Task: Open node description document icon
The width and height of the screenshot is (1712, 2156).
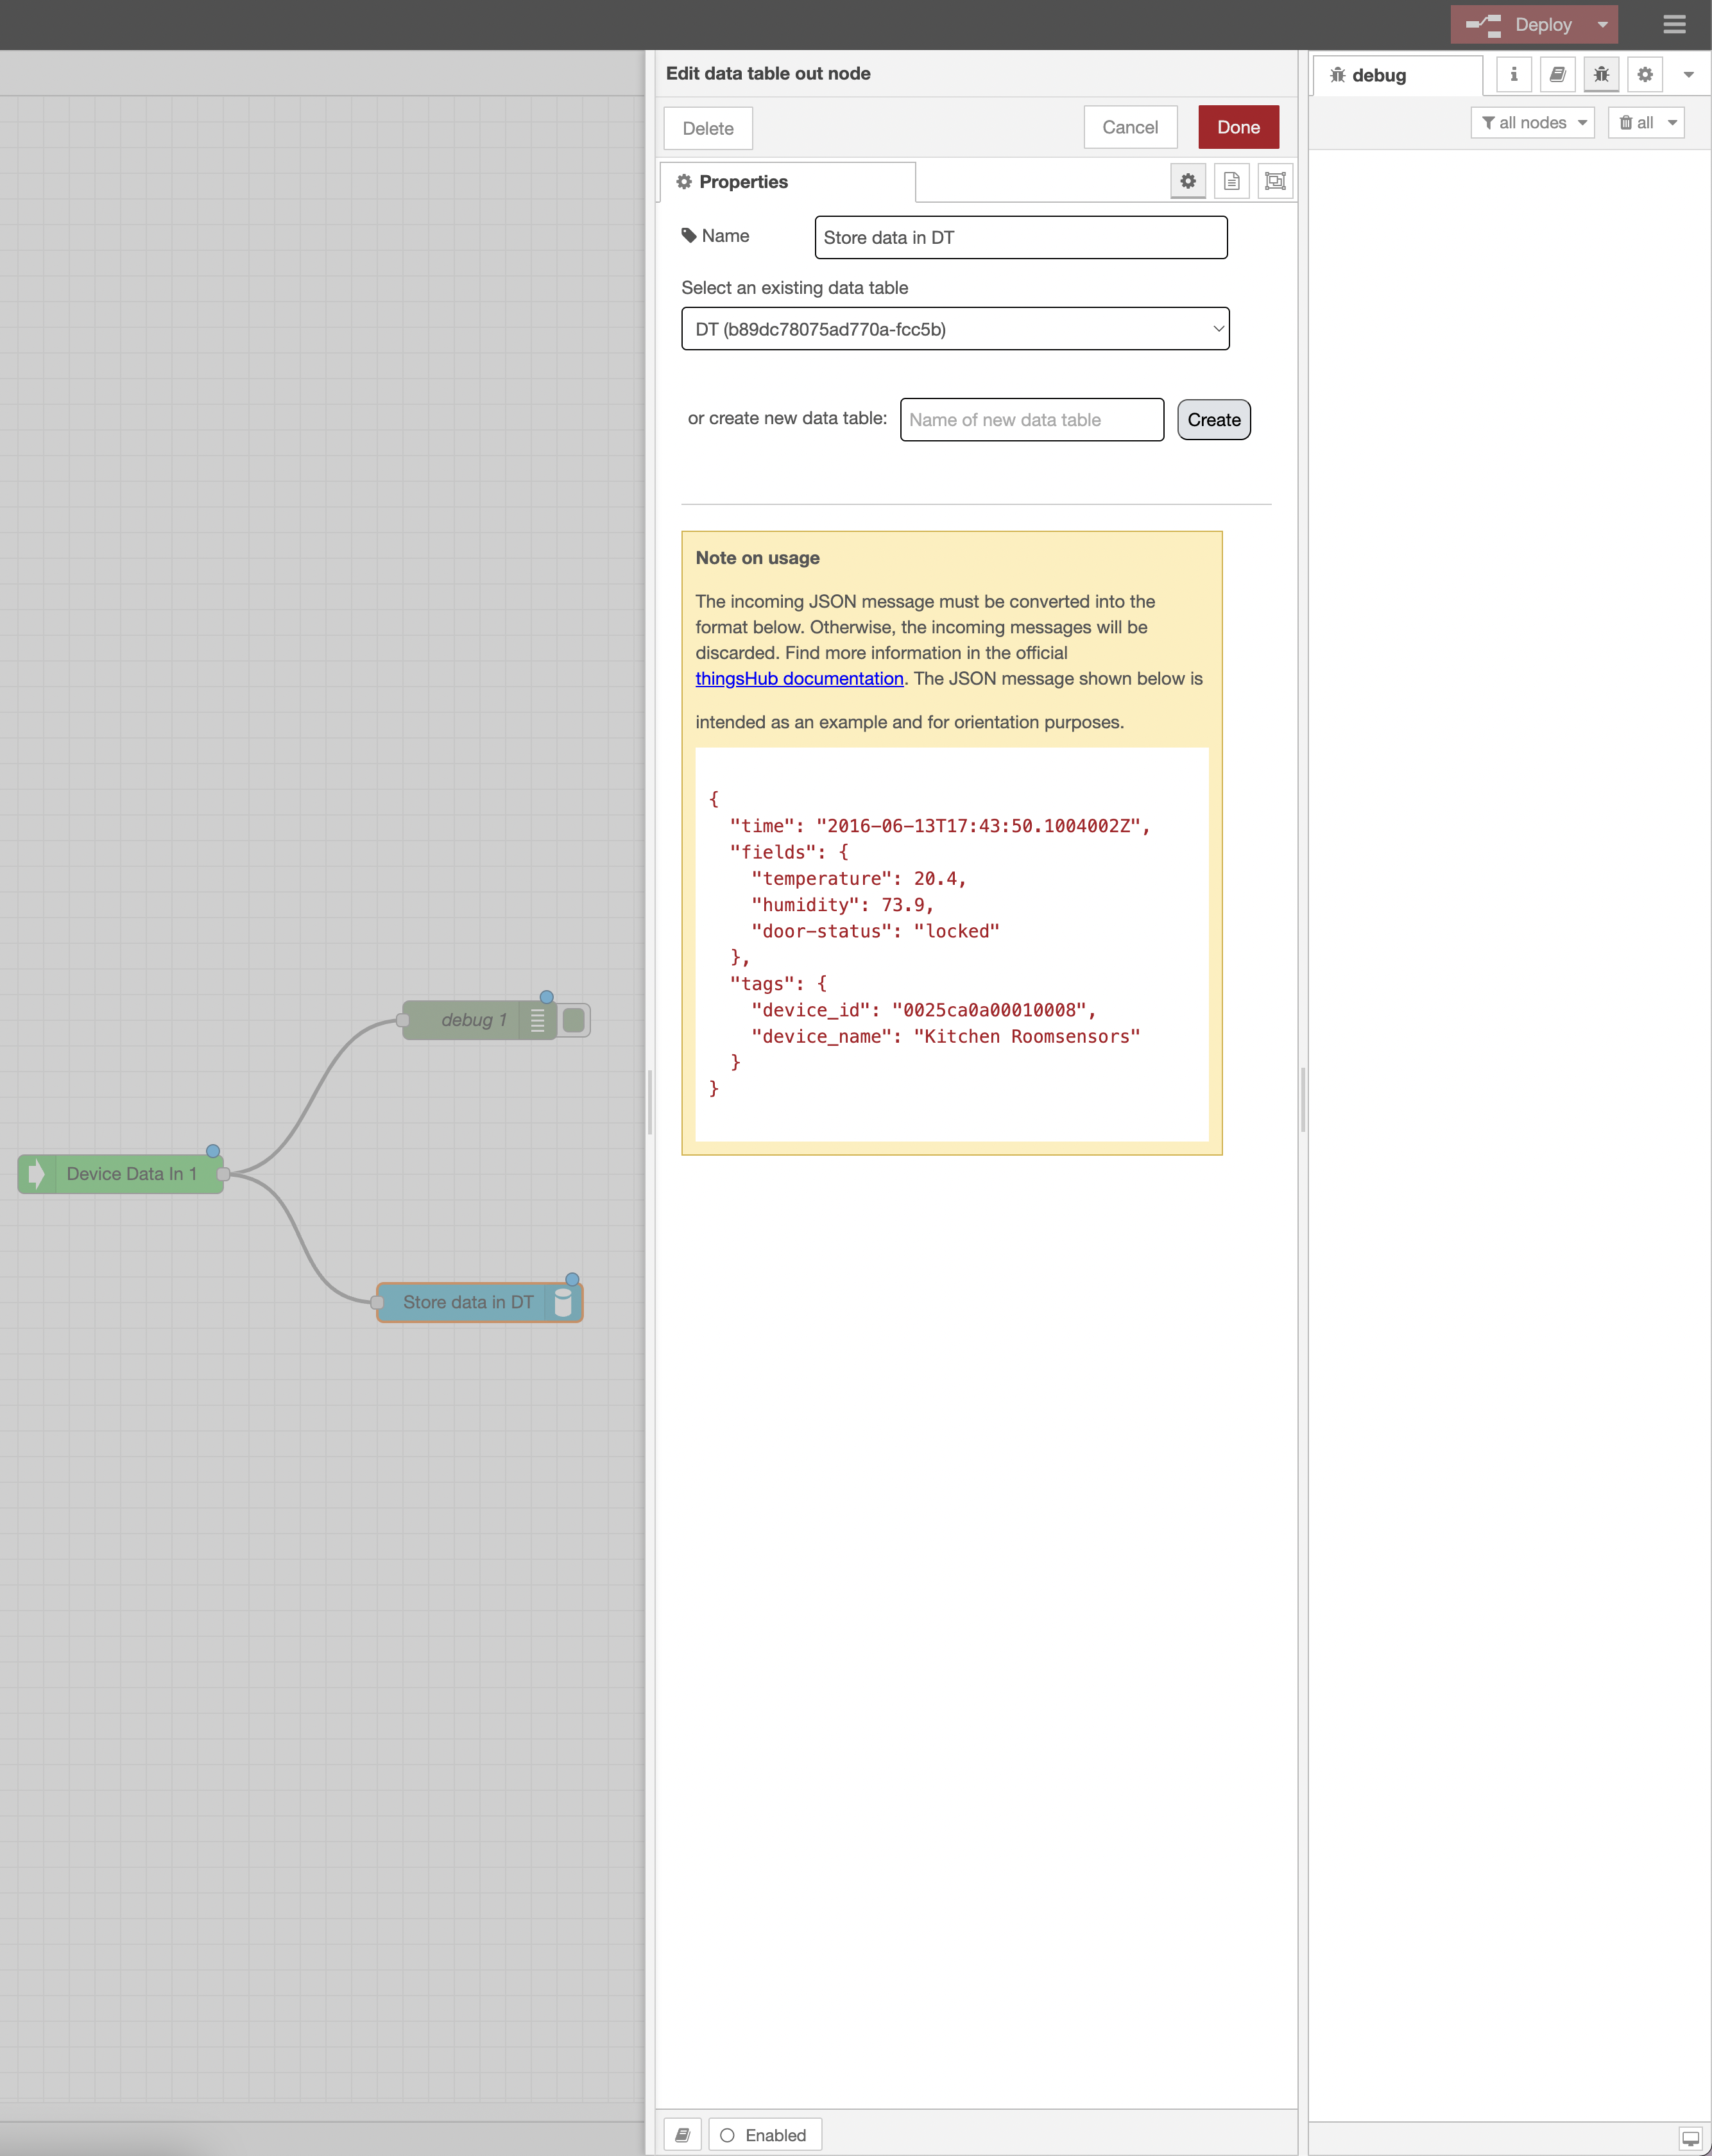Action: [1231, 181]
